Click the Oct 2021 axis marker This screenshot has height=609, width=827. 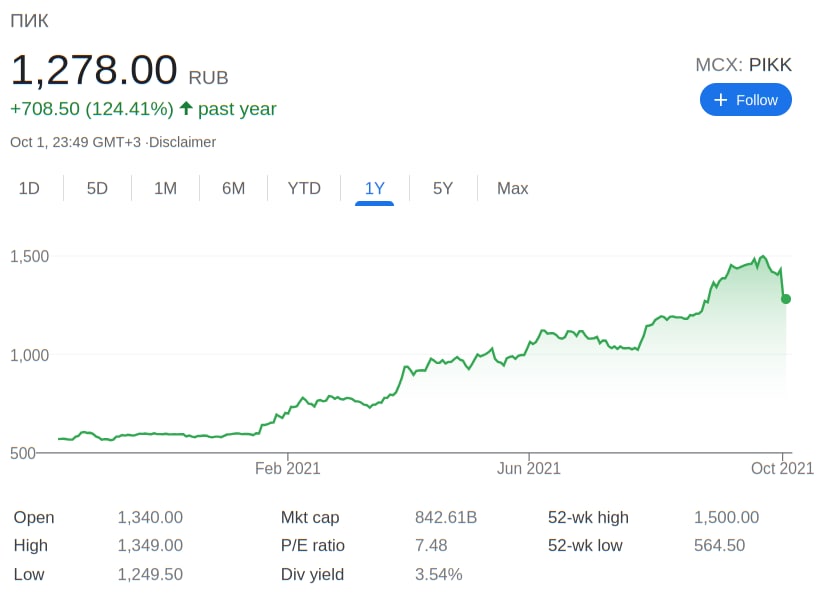[782, 468]
